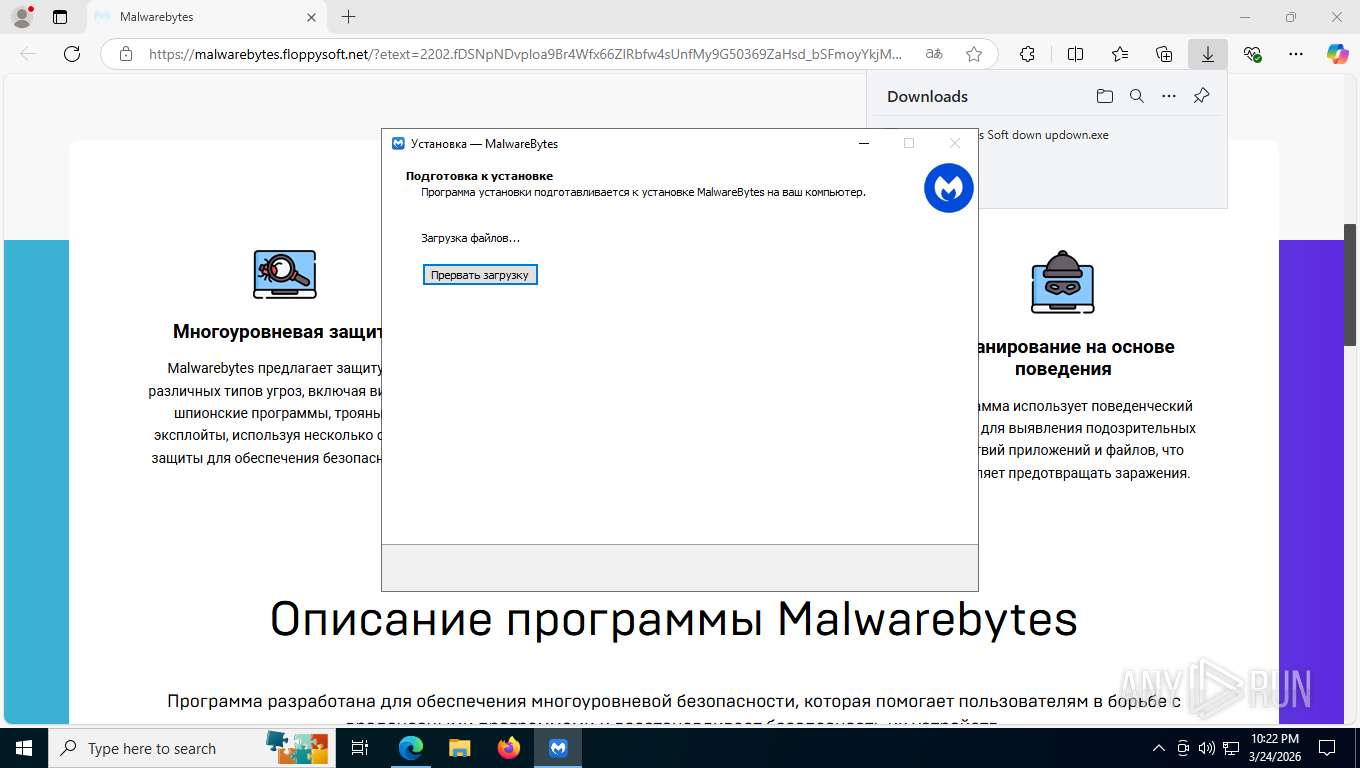Image resolution: width=1360 pixels, height=768 pixels.
Task: Click the Downloads toolbar icon
Action: (x=1208, y=54)
